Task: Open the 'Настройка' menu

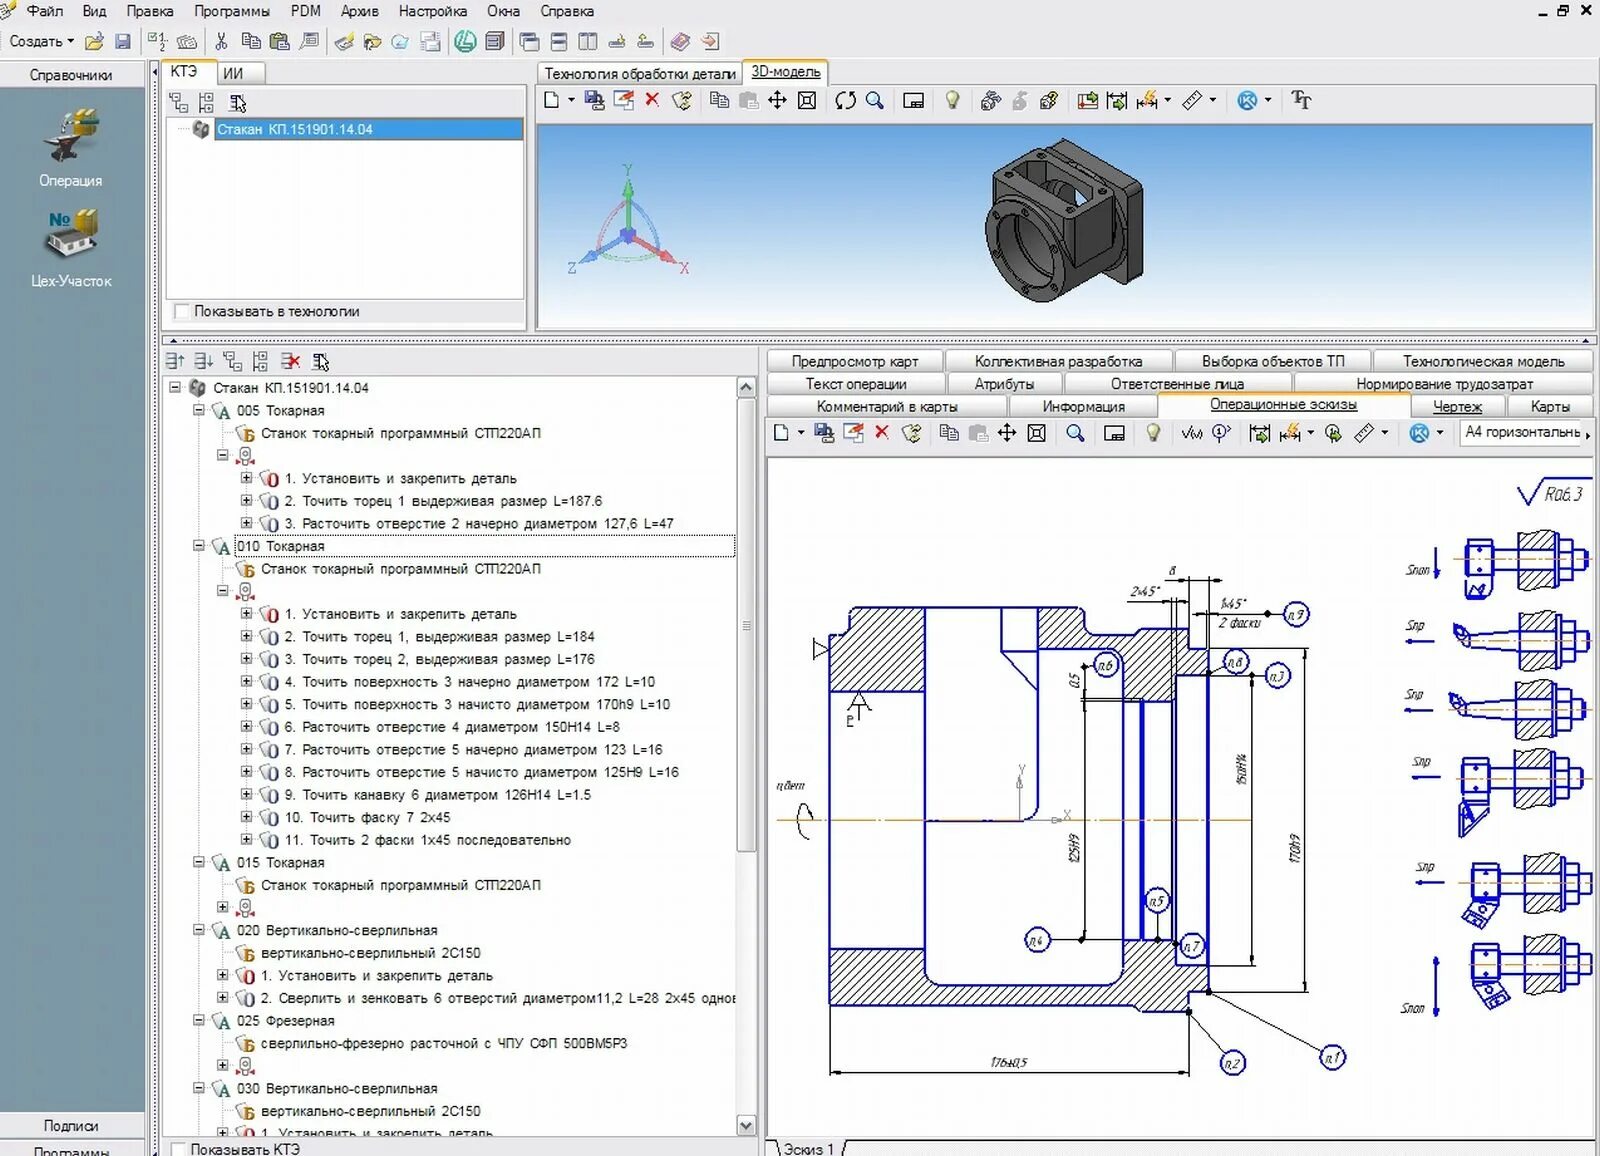Action: point(432,11)
